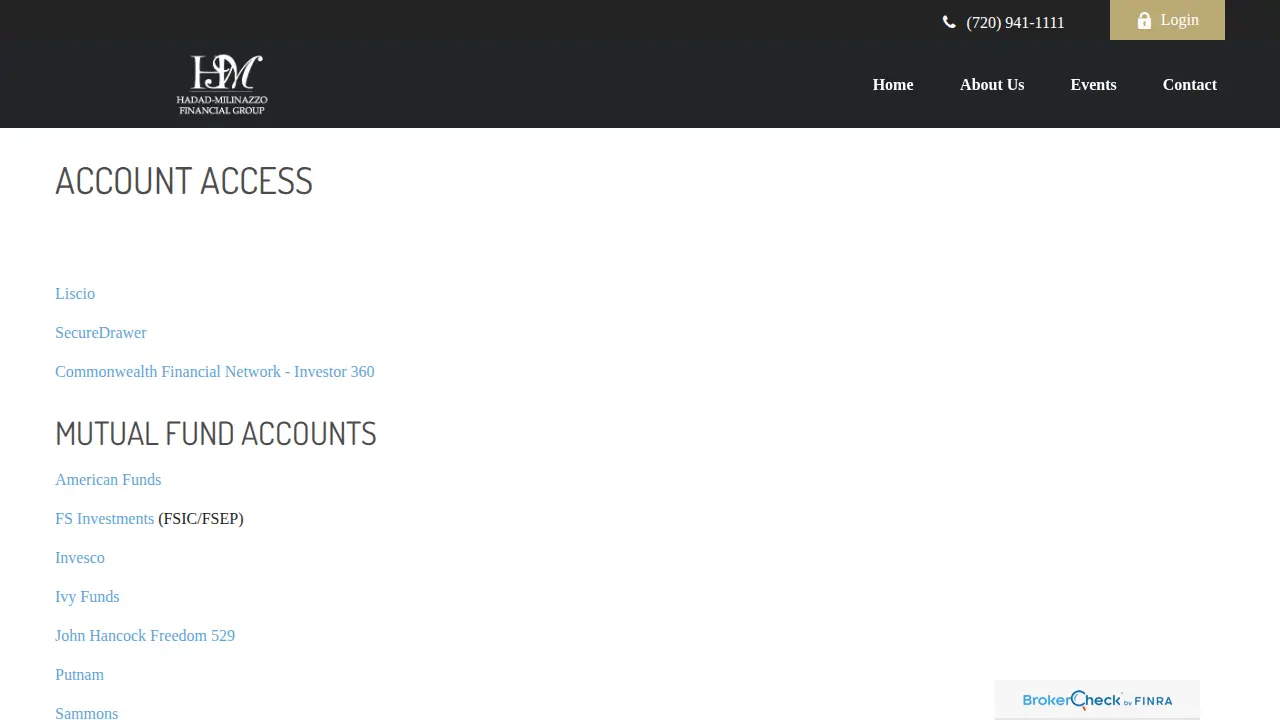The height and width of the screenshot is (720, 1280).
Task: Click the Mutual Fund Accounts heading
Action: (x=216, y=433)
